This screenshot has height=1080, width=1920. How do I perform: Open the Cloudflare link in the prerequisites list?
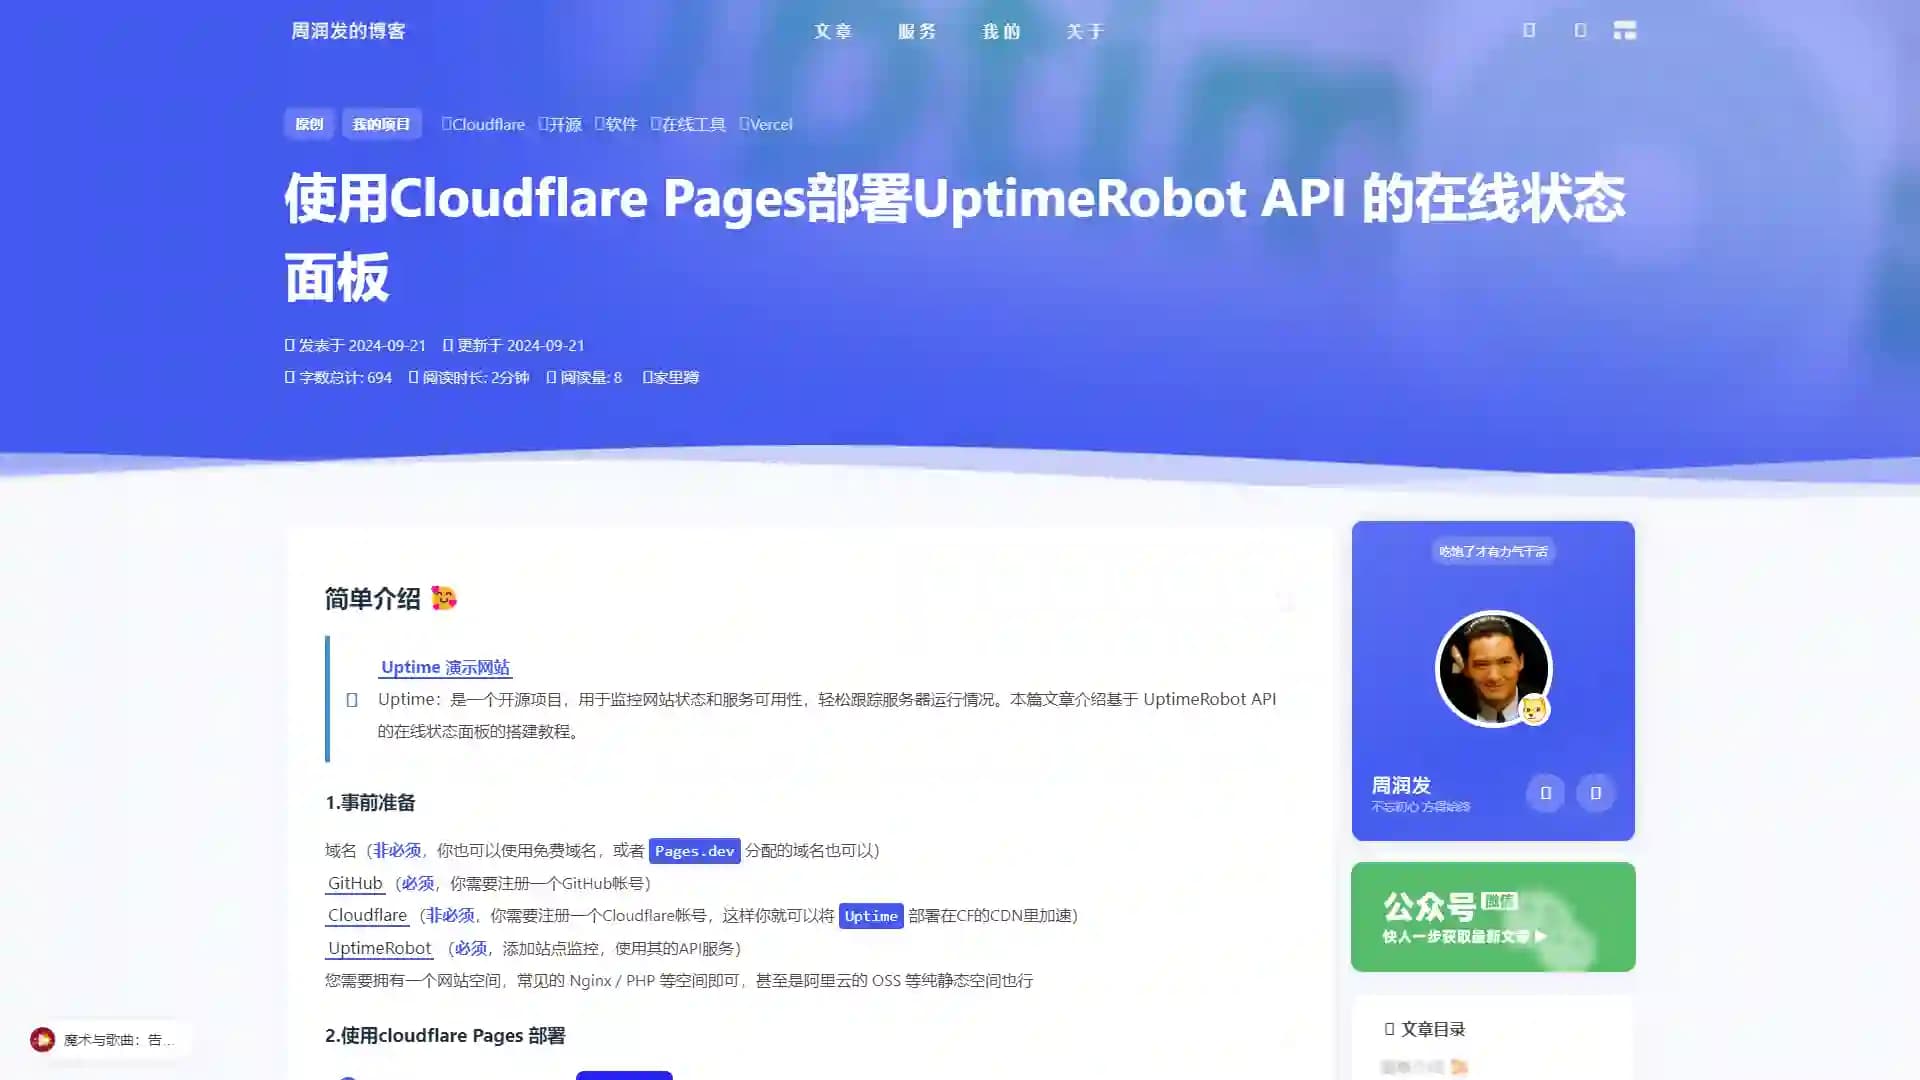tap(367, 915)
